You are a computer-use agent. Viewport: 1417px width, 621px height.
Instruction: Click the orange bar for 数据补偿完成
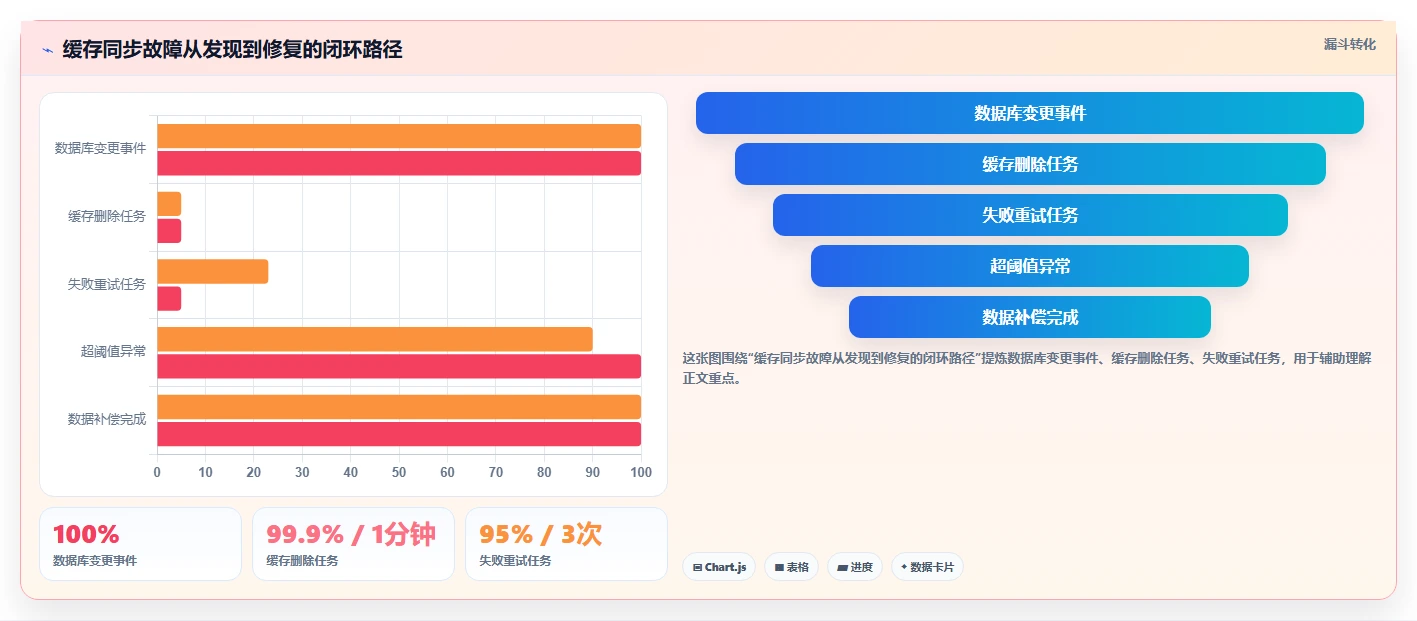(x=399, y=407)
